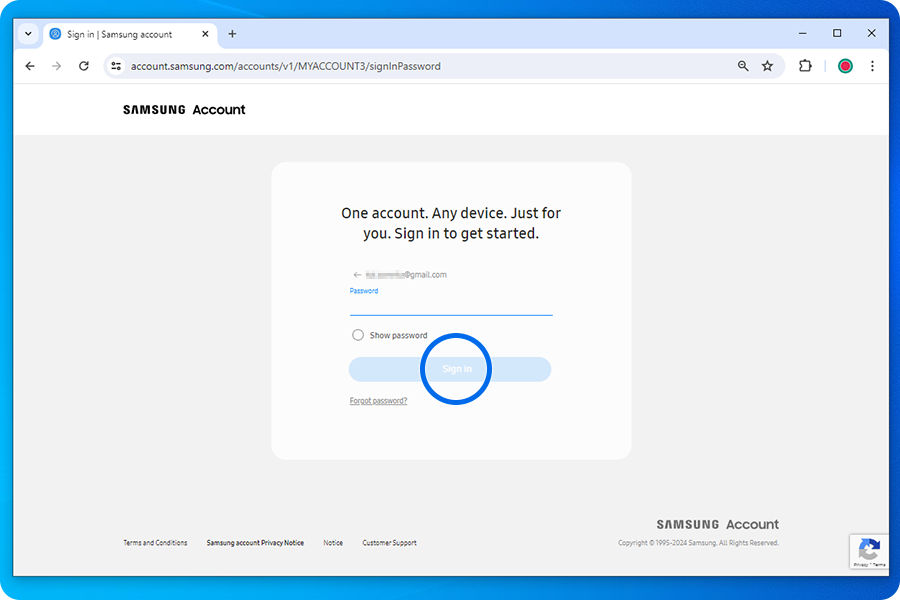Click the Sign in button

pos(456,368)
